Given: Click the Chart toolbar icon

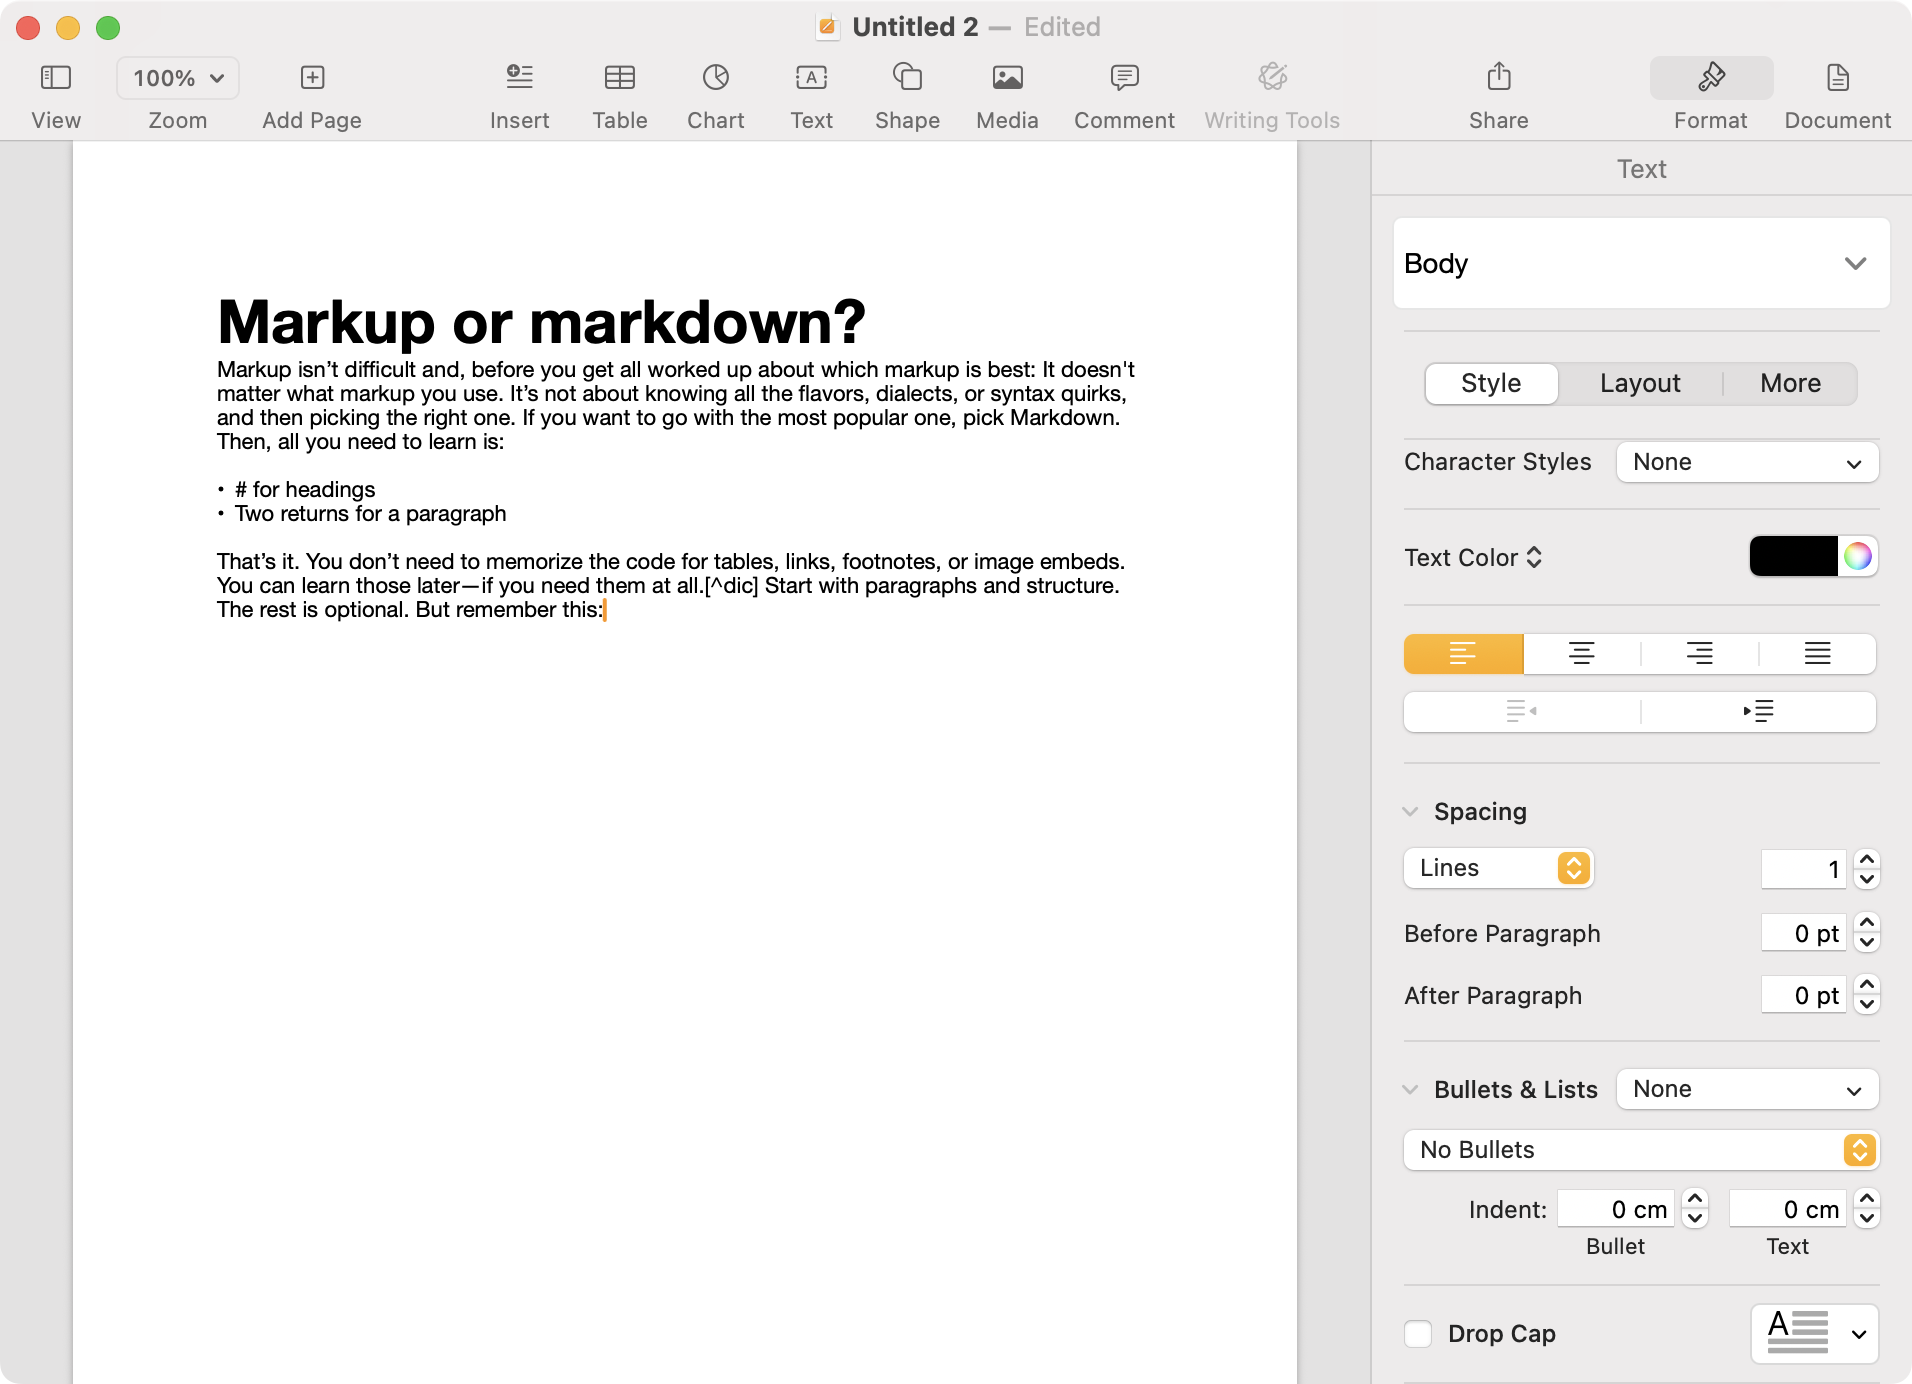Looking at the screenshot, I should [x=715, y=78].
